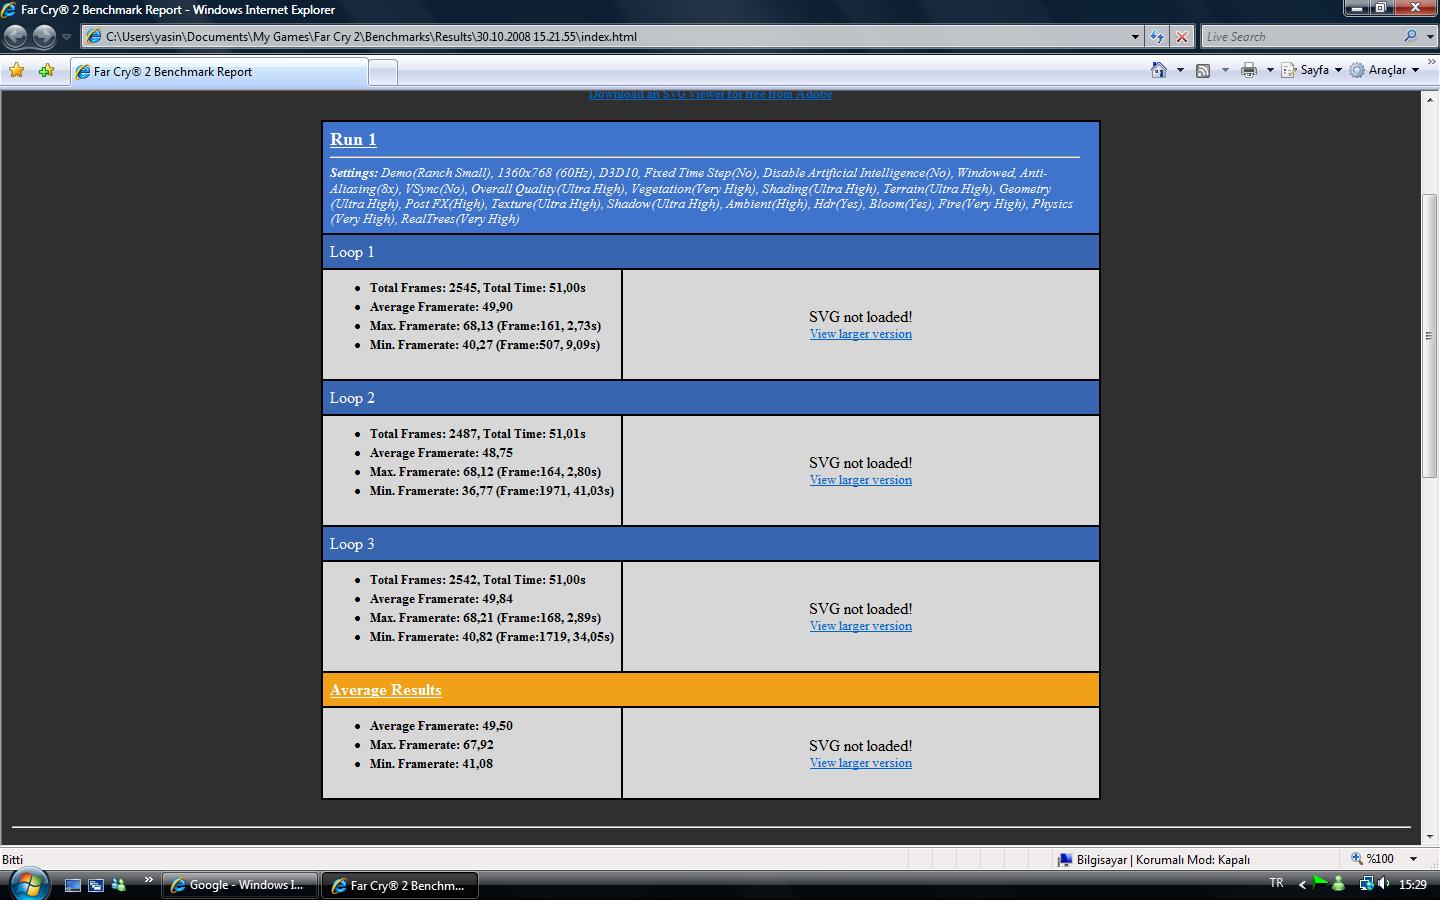Image resolution: width=1440 pixels, height=900 pixels.
Task: Click the vertical scrollbar thumb
Action: (x=1430, y=336)
